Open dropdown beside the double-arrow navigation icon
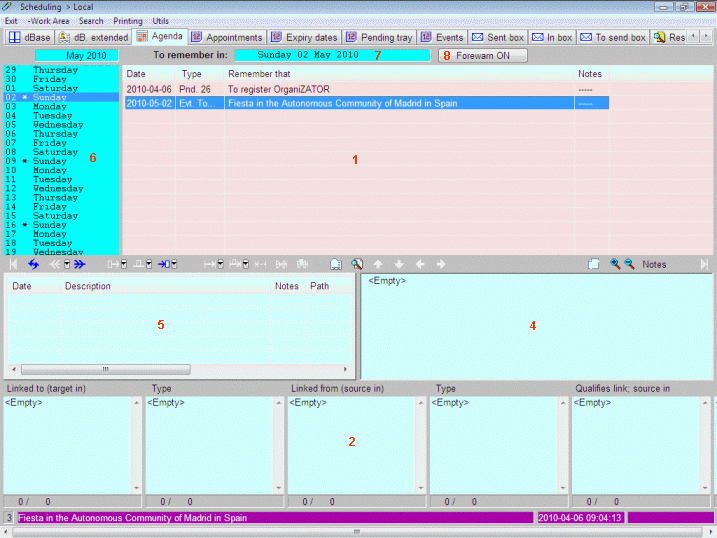This screenshot has width=717, height=538. click(x=66, y=264)
